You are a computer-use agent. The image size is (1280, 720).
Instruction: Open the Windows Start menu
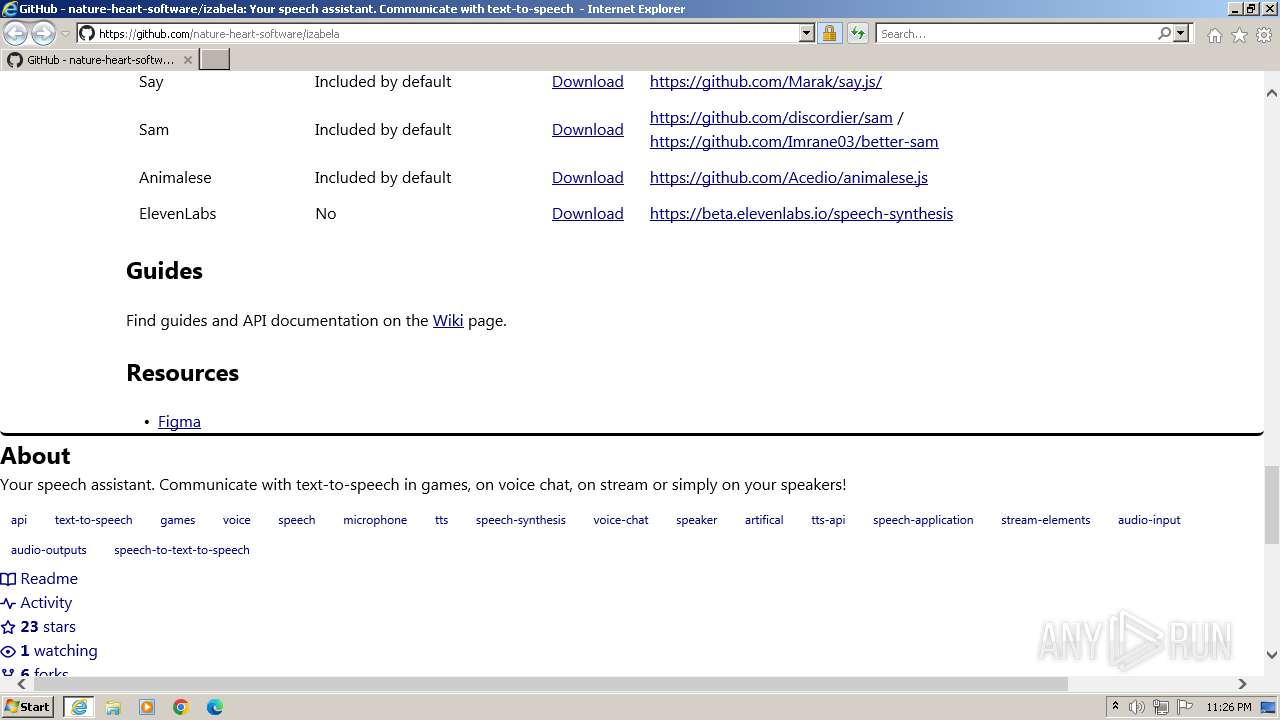click(28, 707)
